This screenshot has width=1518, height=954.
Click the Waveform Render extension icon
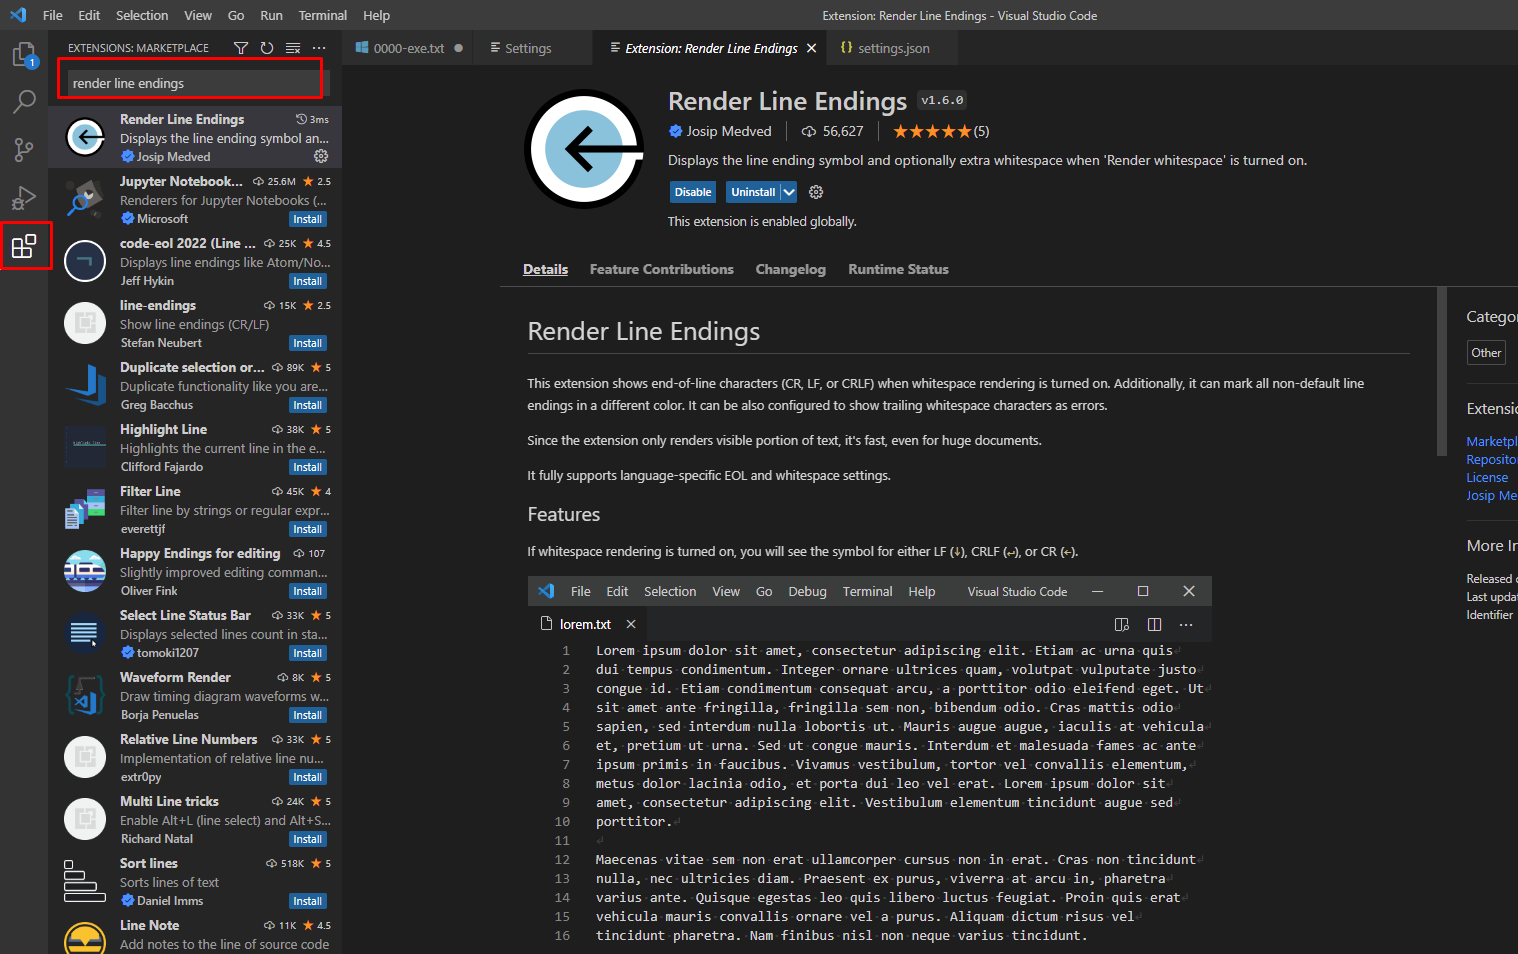pyautogui.click(x=85, y=695)
